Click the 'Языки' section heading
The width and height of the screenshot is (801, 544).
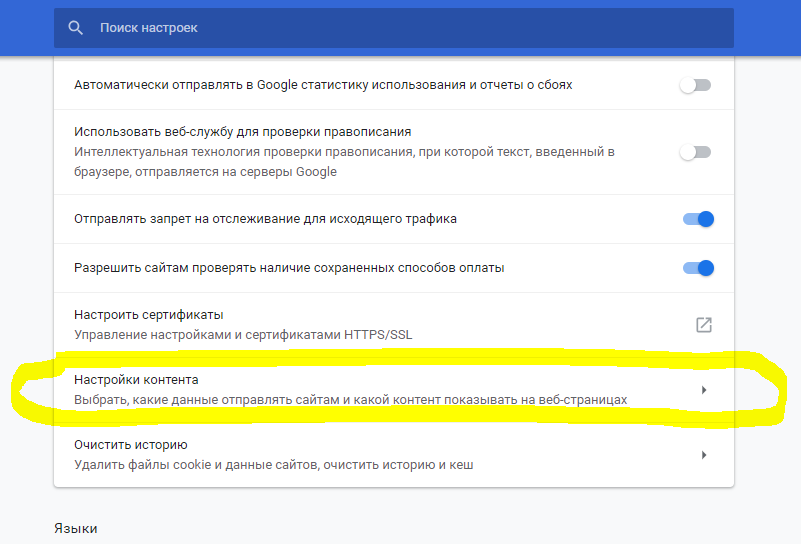tap(76, 528)
